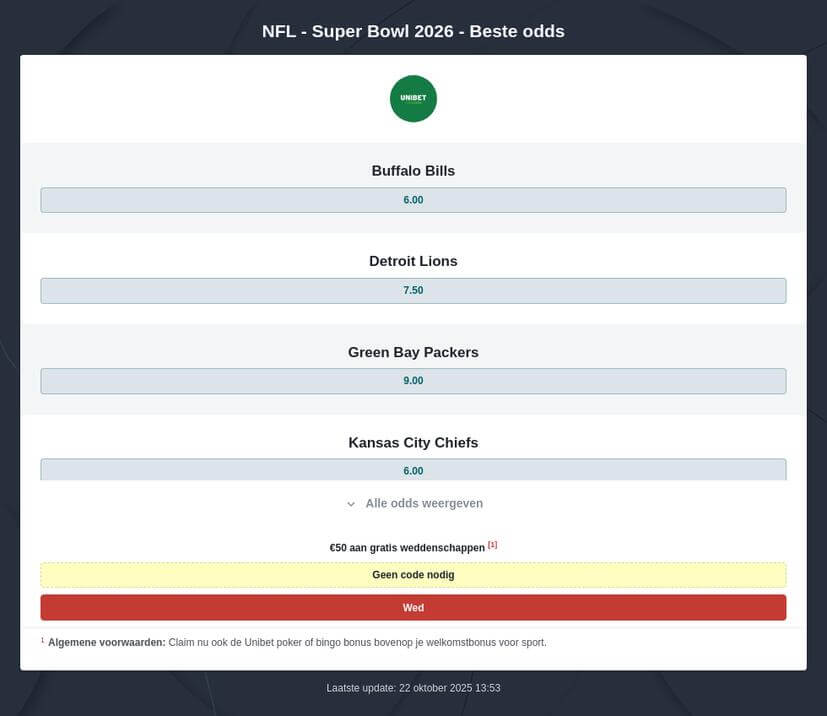Click the Laatste update timestamp
This screenshot has width=827, height=716.
[x=413, y=688]
